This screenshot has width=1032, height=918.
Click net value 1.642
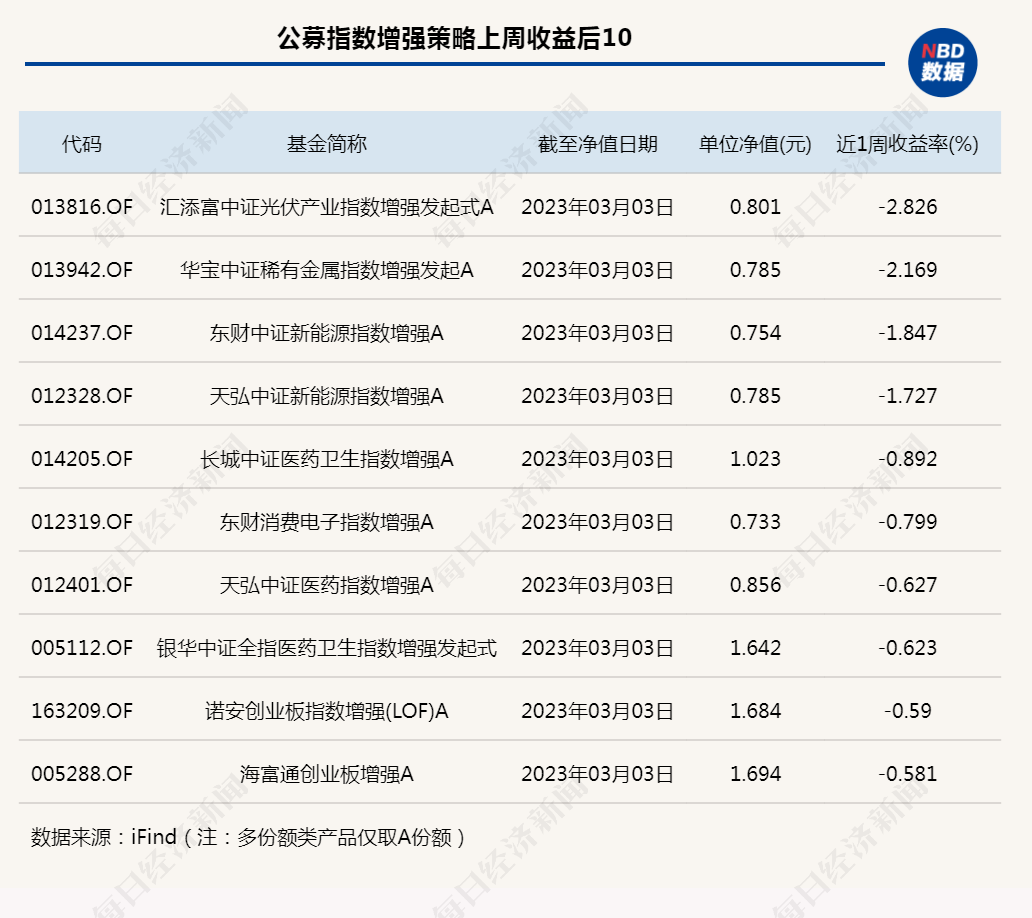(x=755, y=648)
